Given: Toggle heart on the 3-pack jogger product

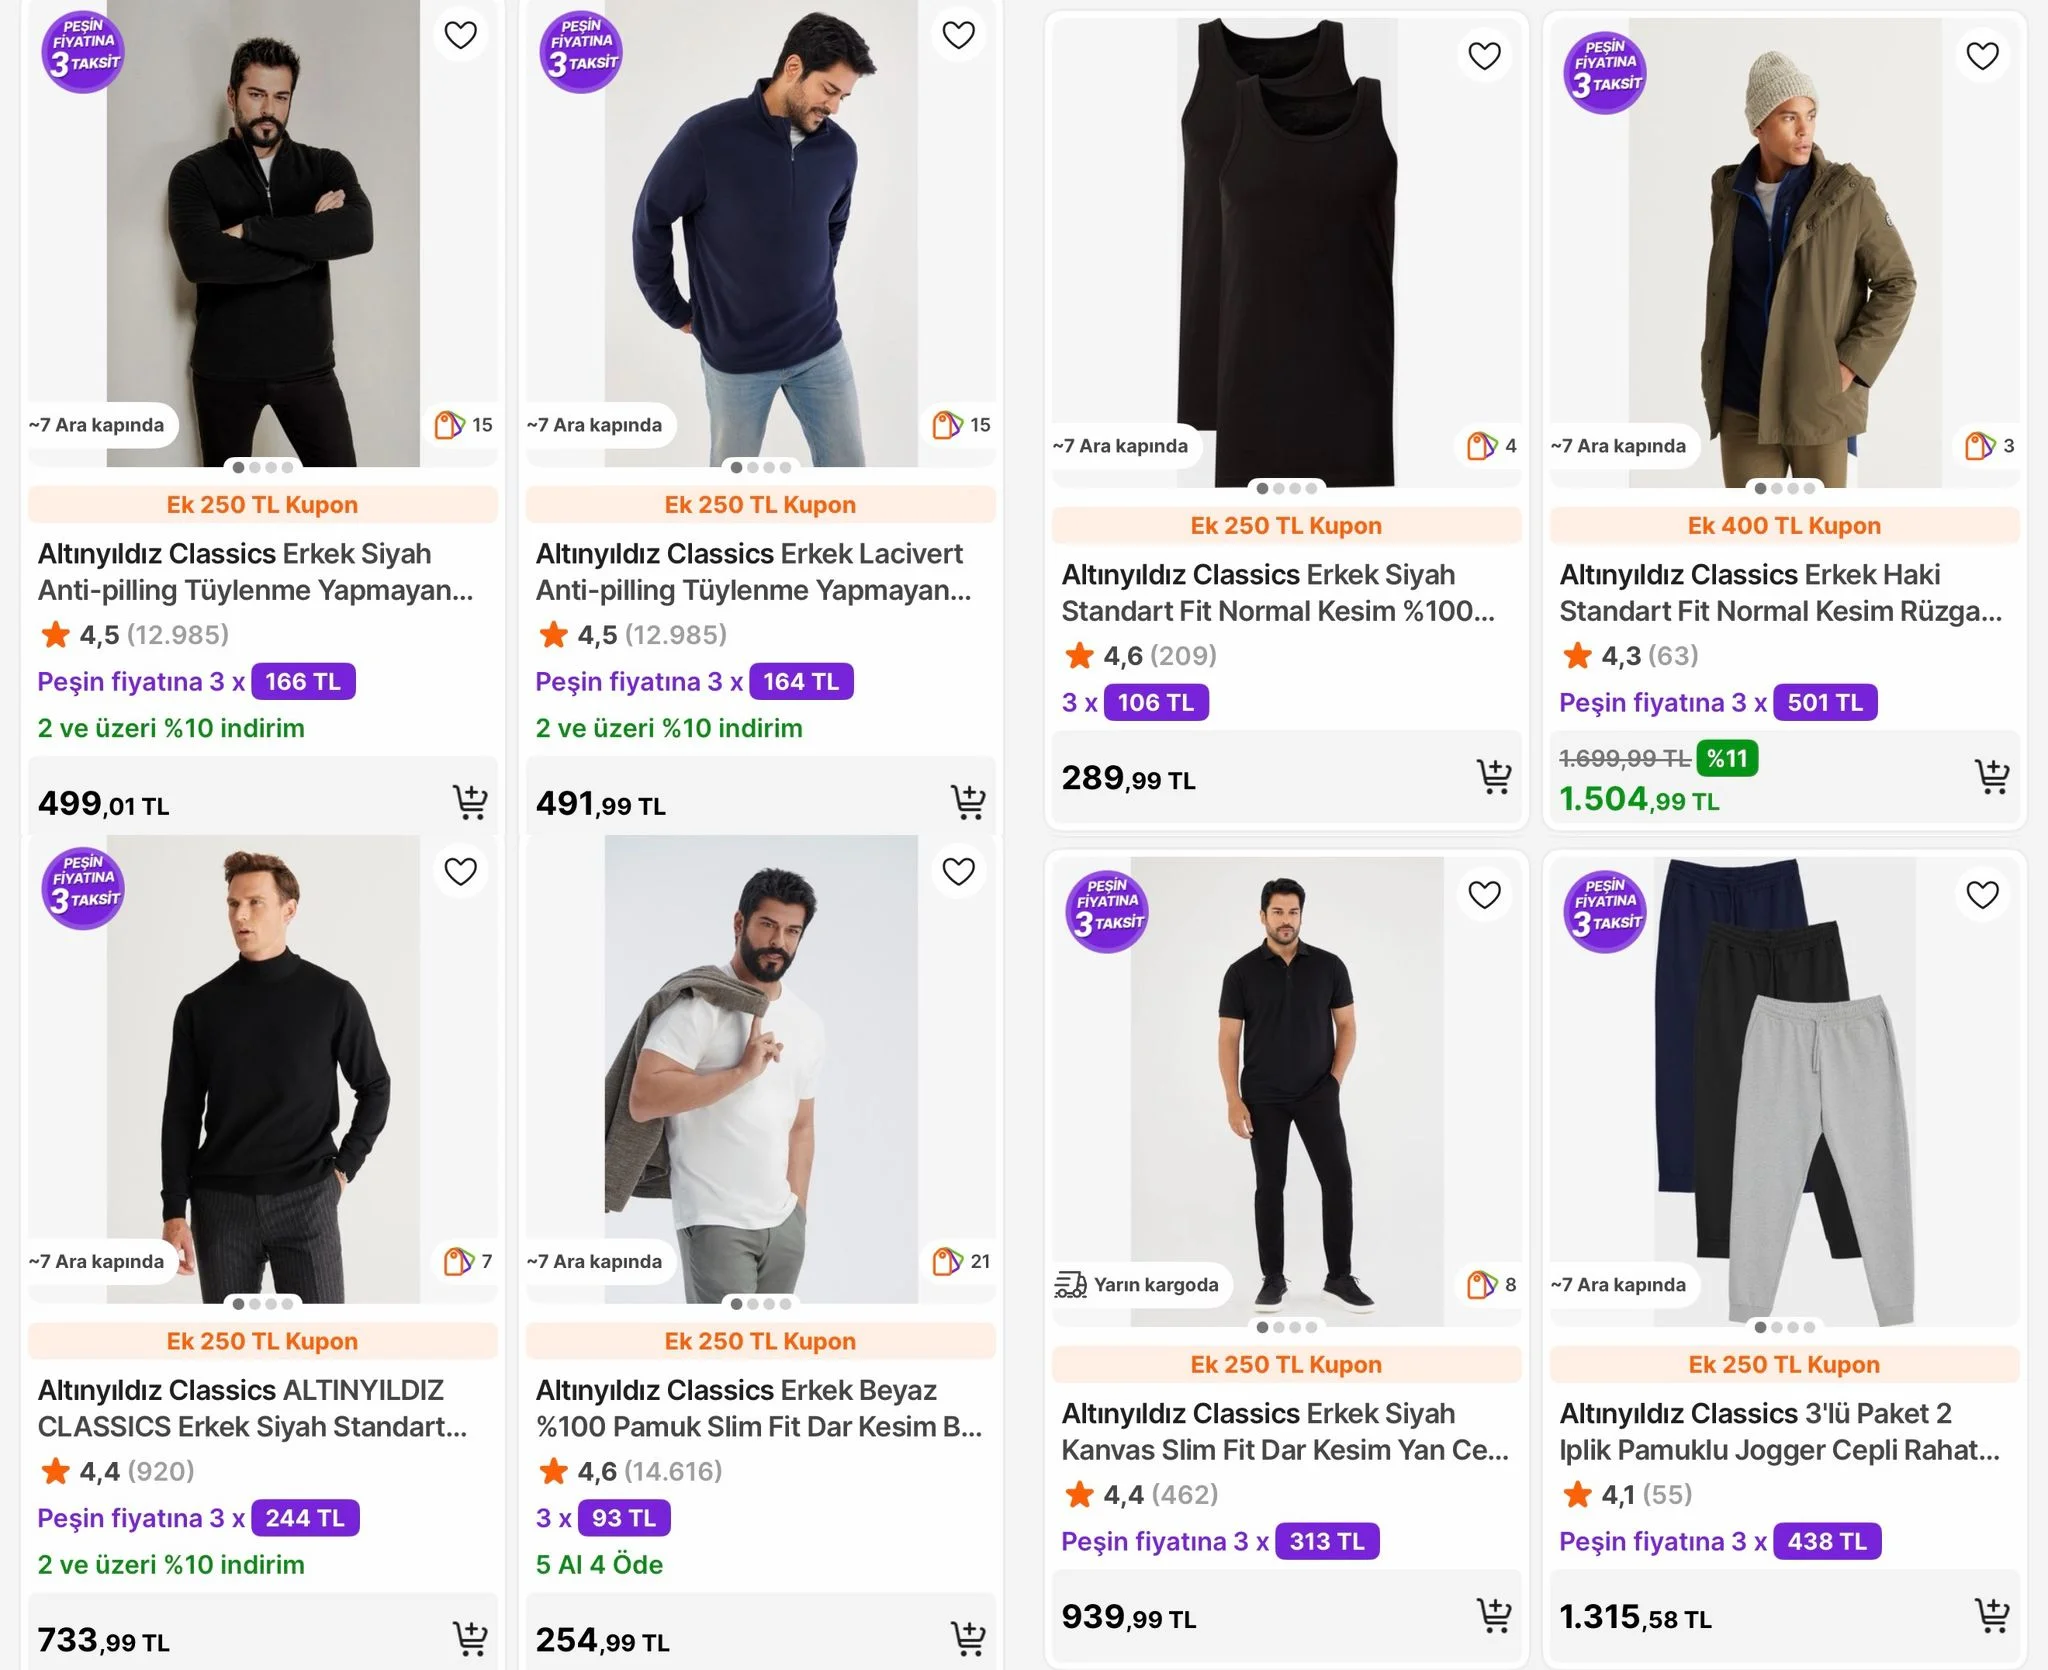Looking at the screenshot, I should point(1982,894).
